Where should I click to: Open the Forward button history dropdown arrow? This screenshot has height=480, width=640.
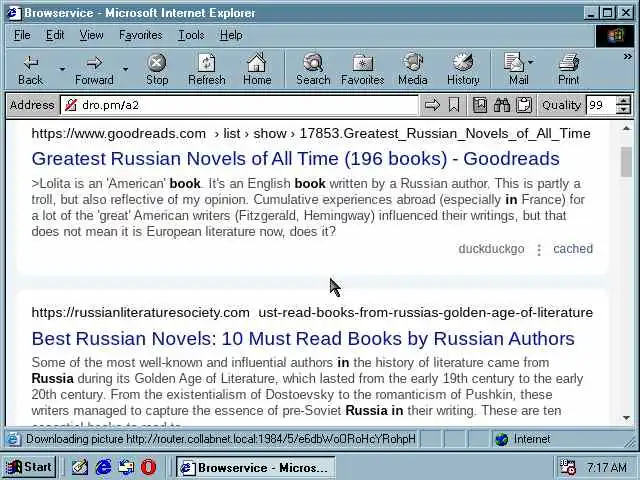point(125,69)
